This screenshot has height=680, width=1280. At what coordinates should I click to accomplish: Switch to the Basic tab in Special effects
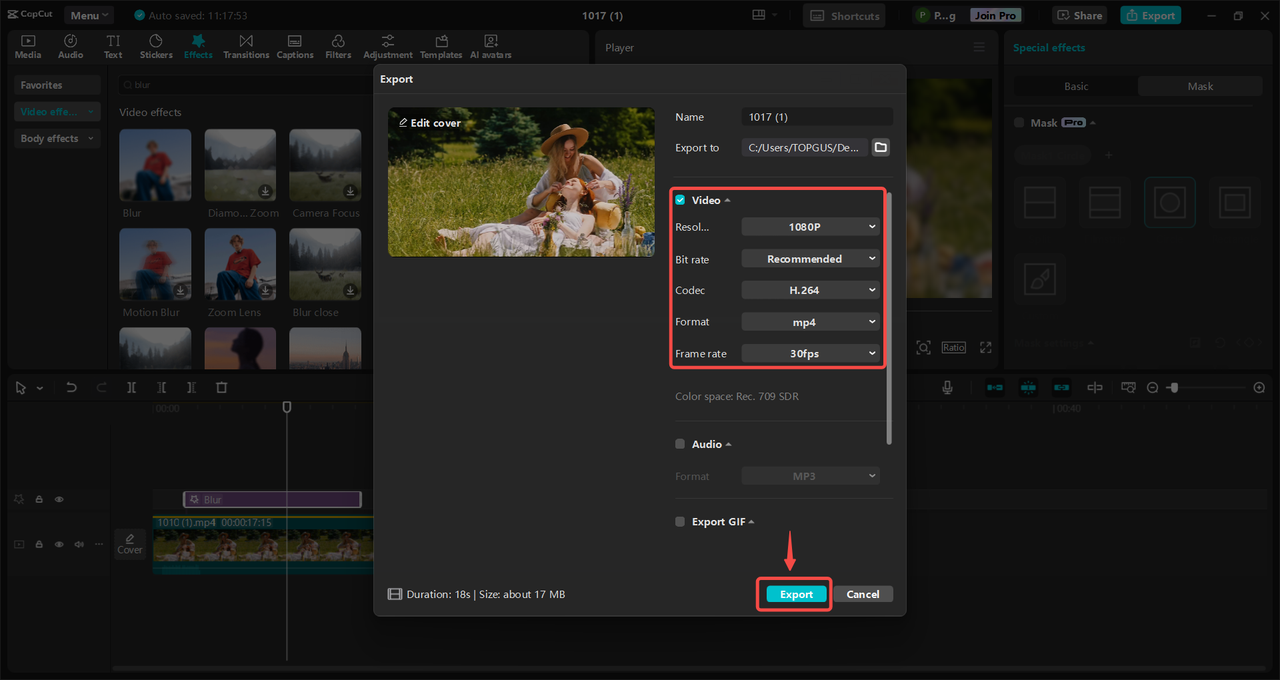pyautogui.click(x=1076, y=86)
